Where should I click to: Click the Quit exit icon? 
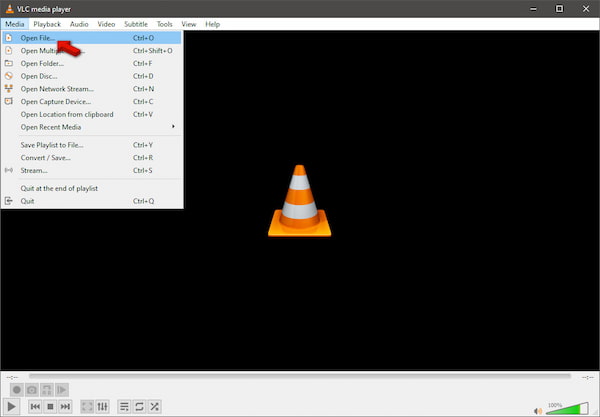tap(8, 200)
